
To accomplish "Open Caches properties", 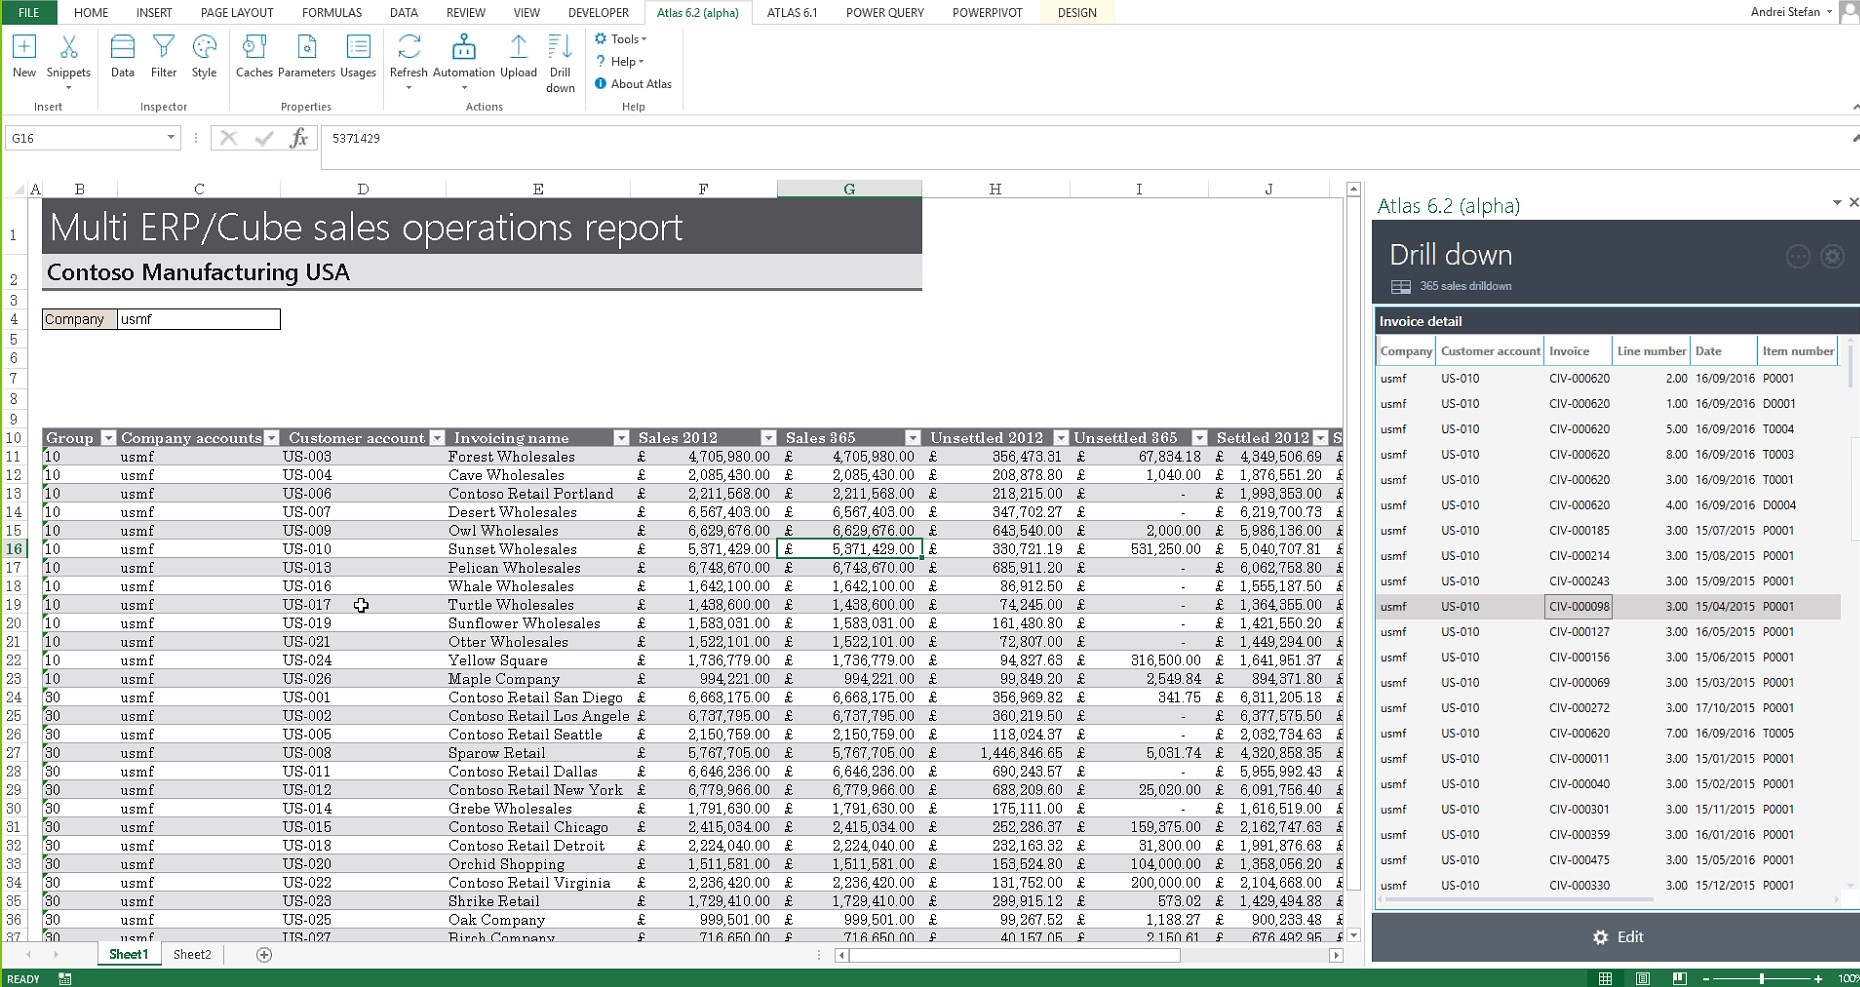I will pos(254,56).
